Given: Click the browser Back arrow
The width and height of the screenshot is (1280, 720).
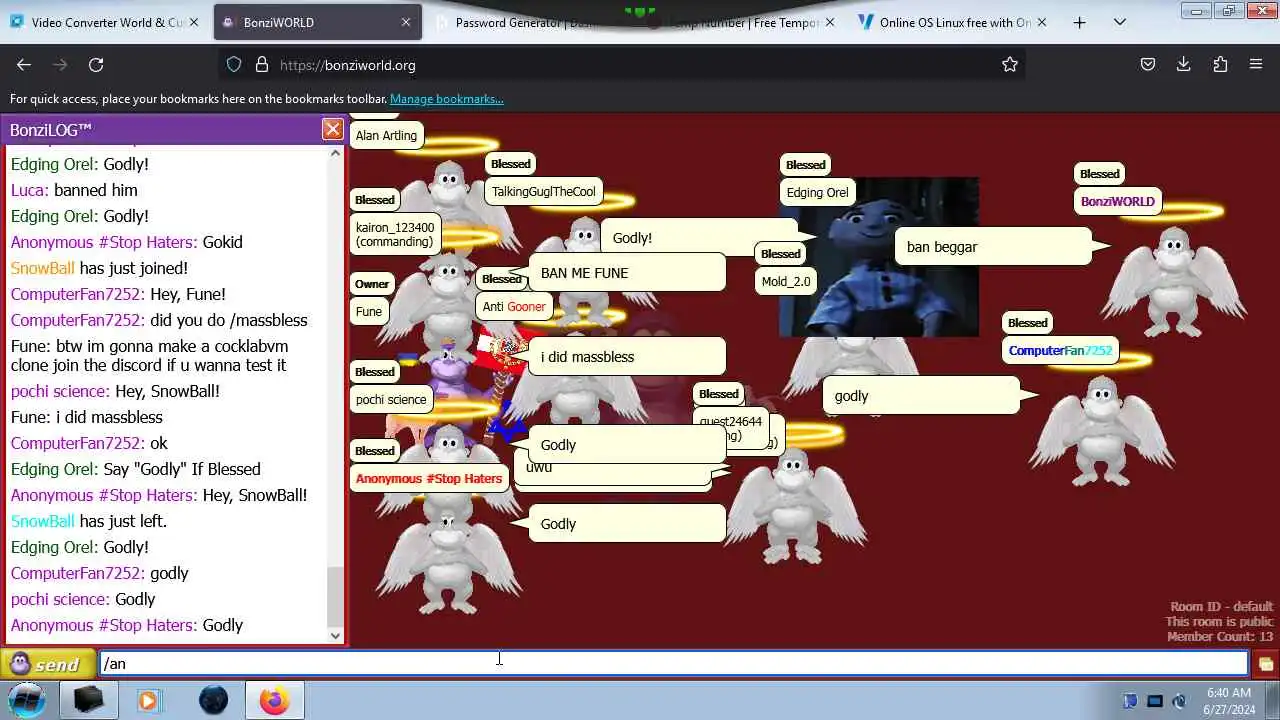Looking at the screenshot, I should coord(24,65).
